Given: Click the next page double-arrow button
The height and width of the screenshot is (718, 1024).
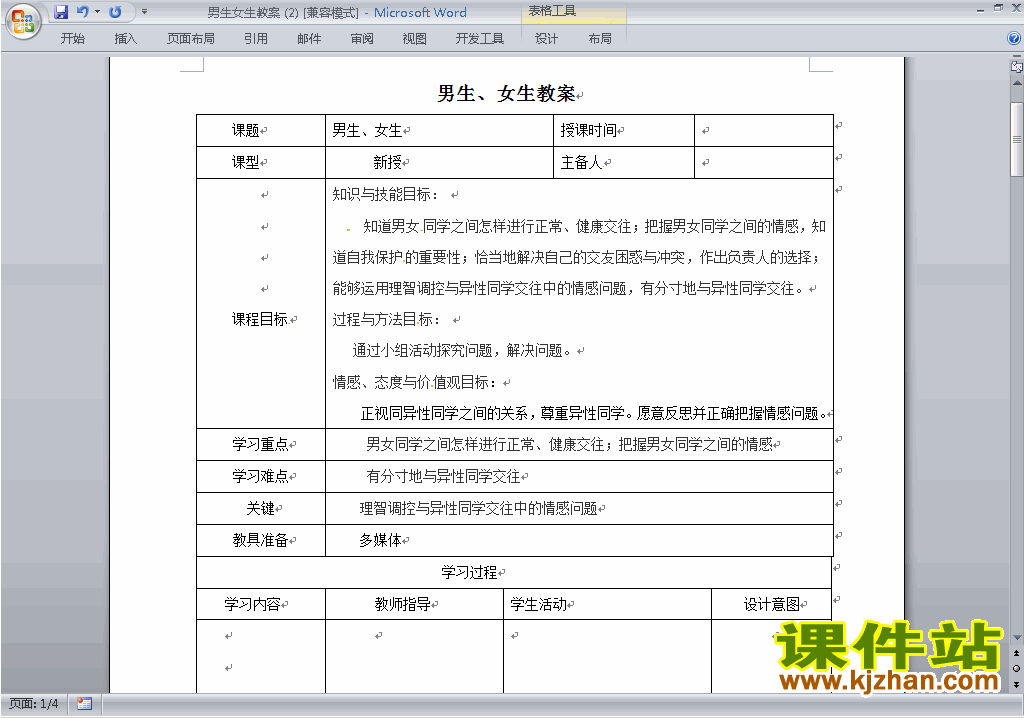Looking at the screenshot, I should (x=1016, y=684).
